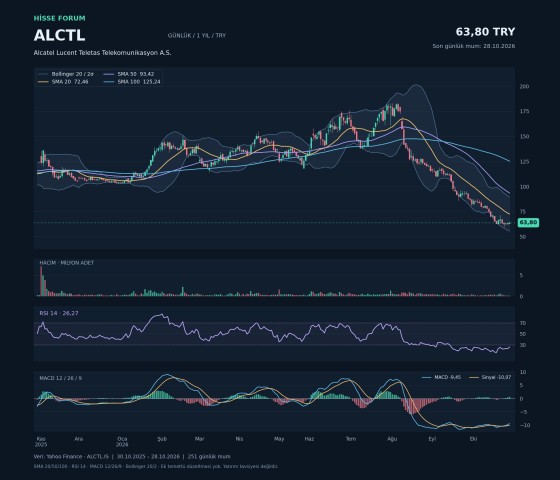The height and width of the screenshot is (480, 560).
Task: Toggle the Bollinger 20 / 2σ legend entry
Action: (66, 74)
